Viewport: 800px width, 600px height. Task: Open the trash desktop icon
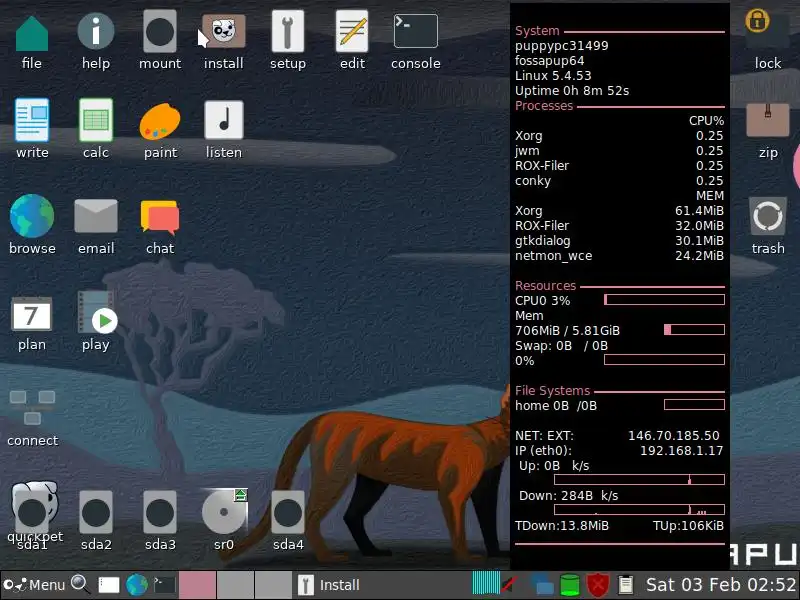coord(767,216)
